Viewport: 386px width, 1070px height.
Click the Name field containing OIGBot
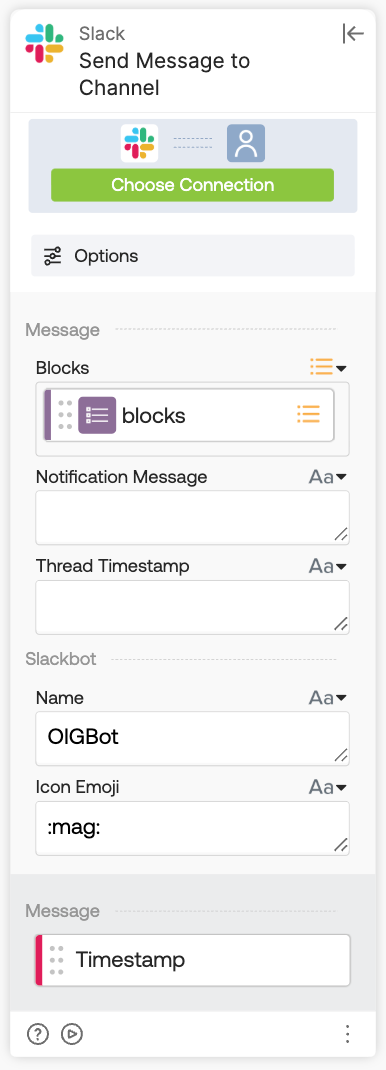[192, 739]
